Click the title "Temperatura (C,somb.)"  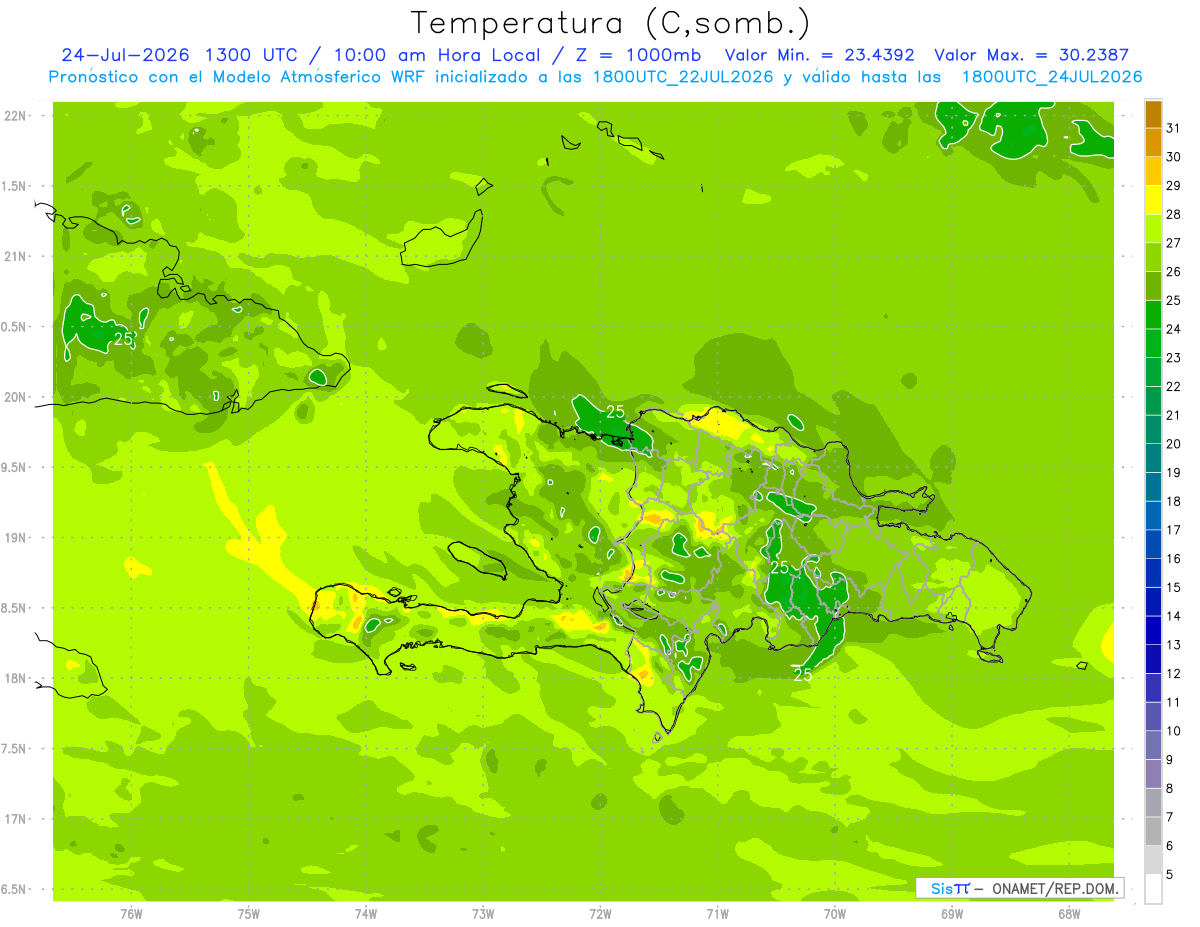611,23
